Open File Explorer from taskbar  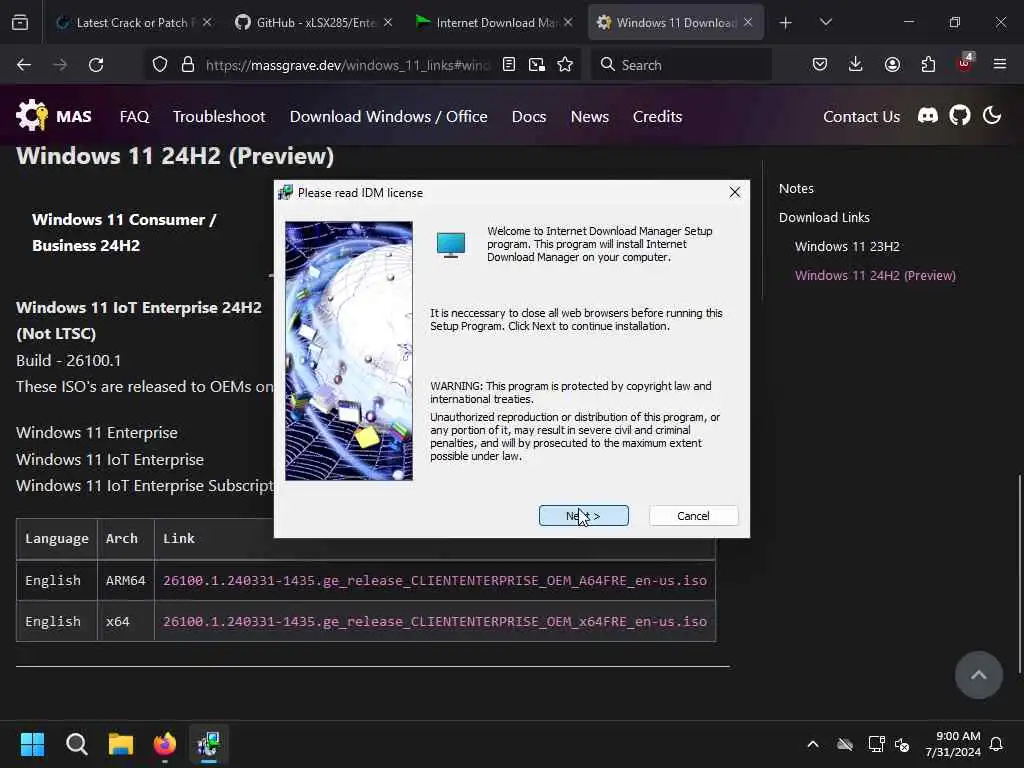pyautogui.click(x=121, y=744)
